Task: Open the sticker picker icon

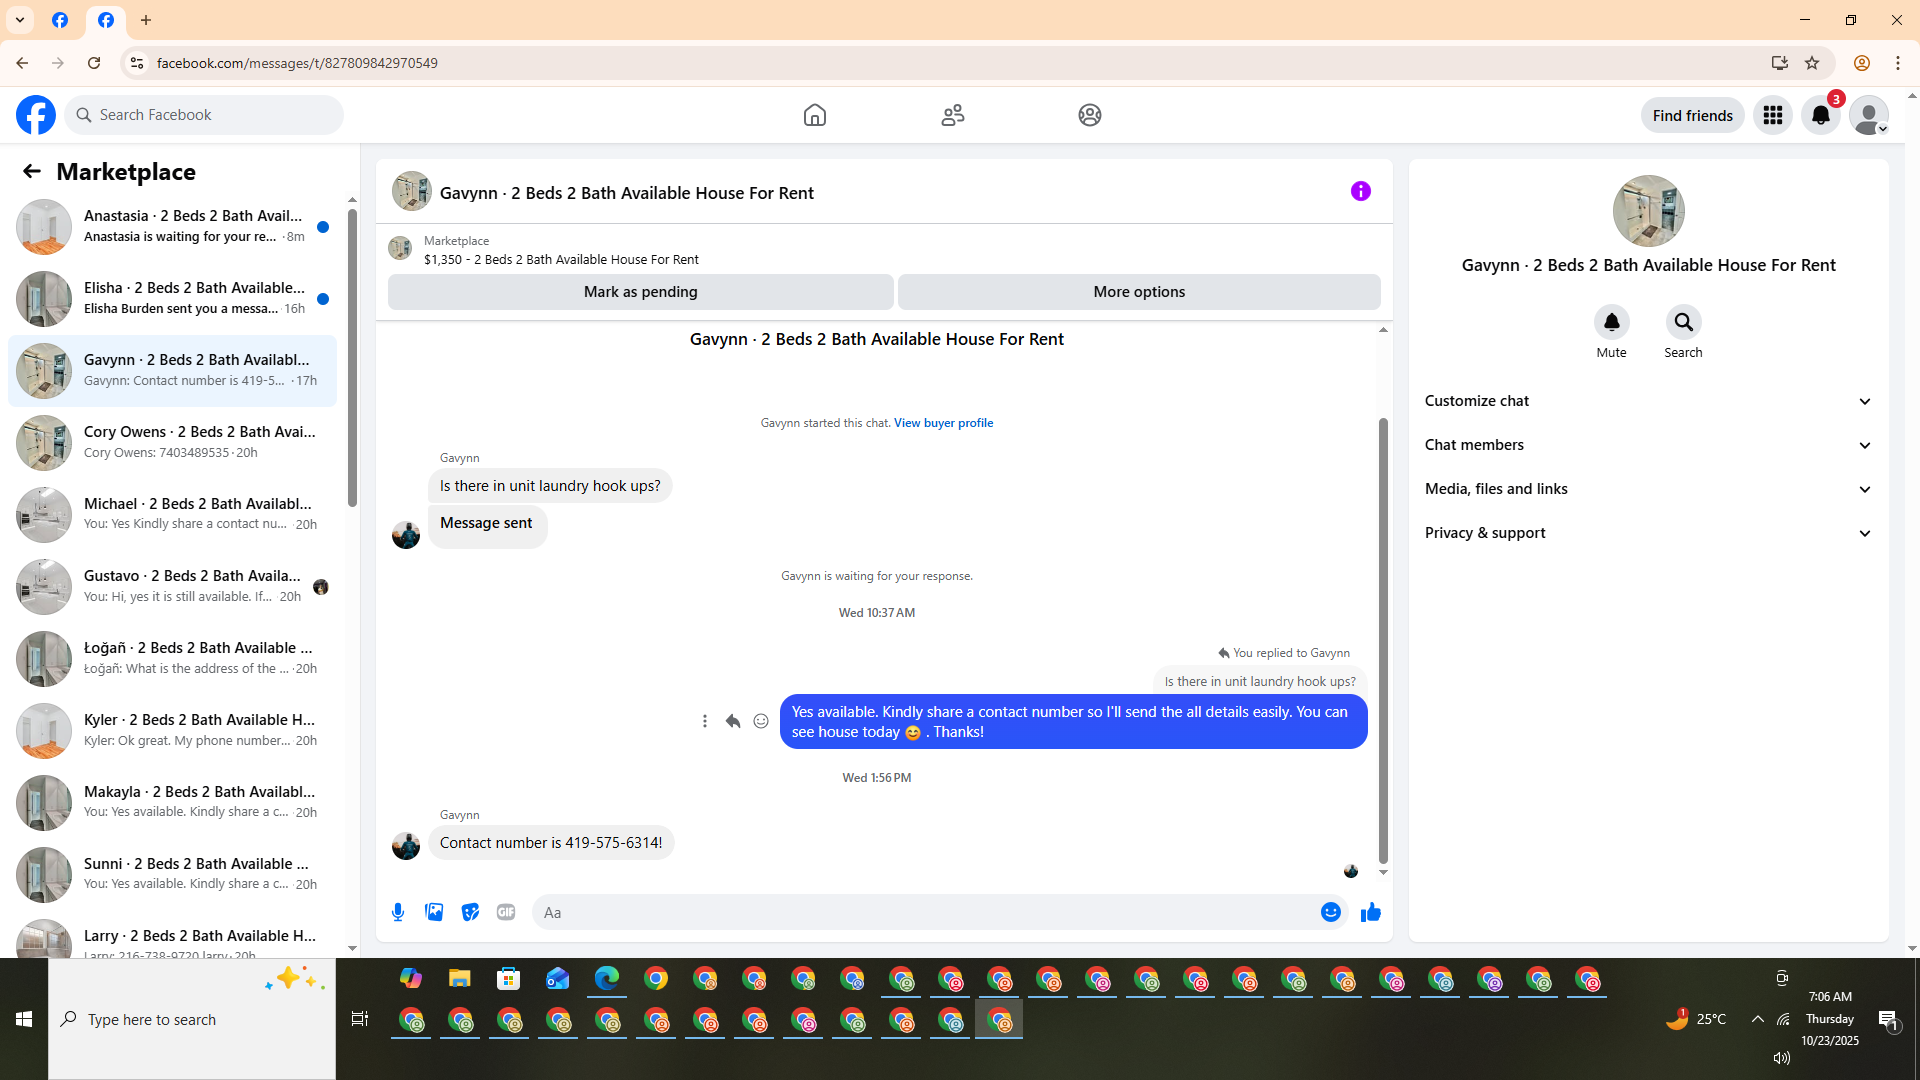Action: [x=470, y=912]
